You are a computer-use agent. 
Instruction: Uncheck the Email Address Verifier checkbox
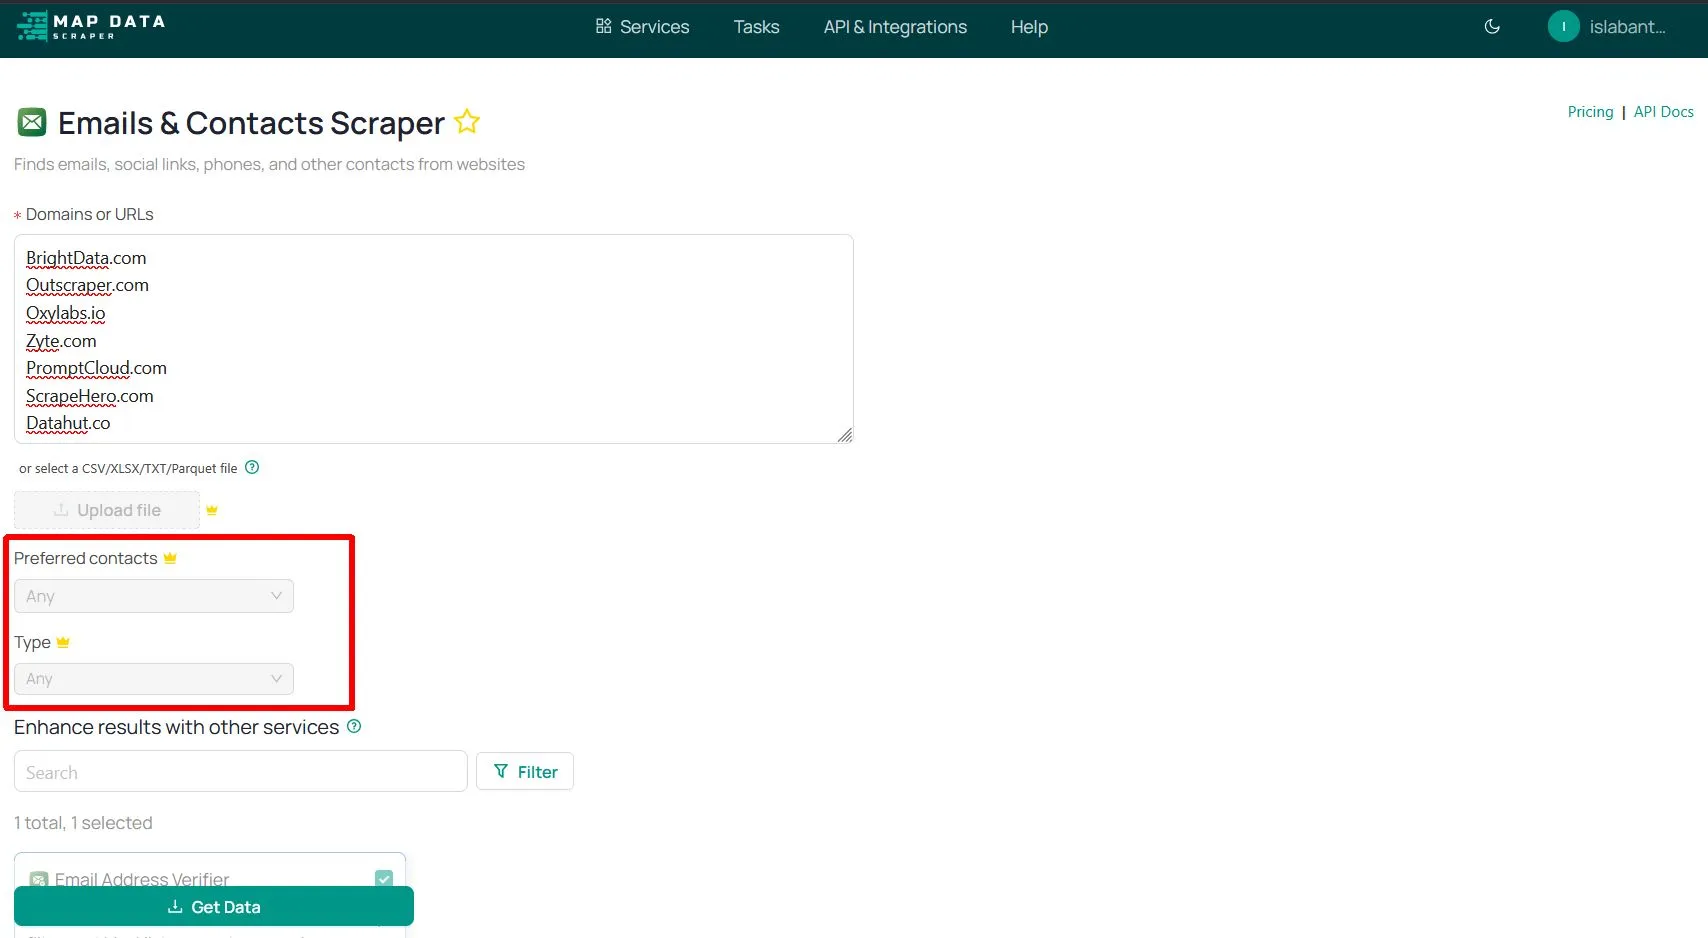click(384, 878)
